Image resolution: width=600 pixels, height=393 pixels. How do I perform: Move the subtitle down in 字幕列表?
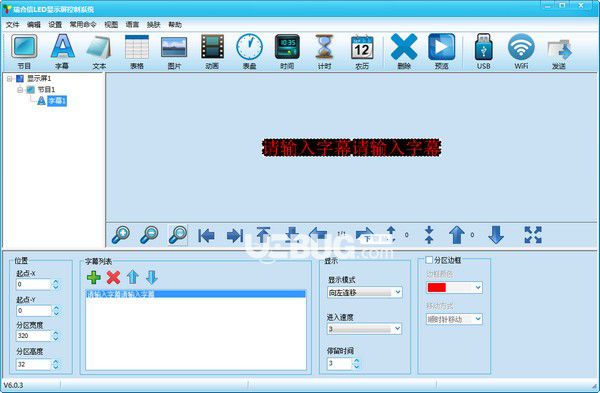[x=152, y=277]
